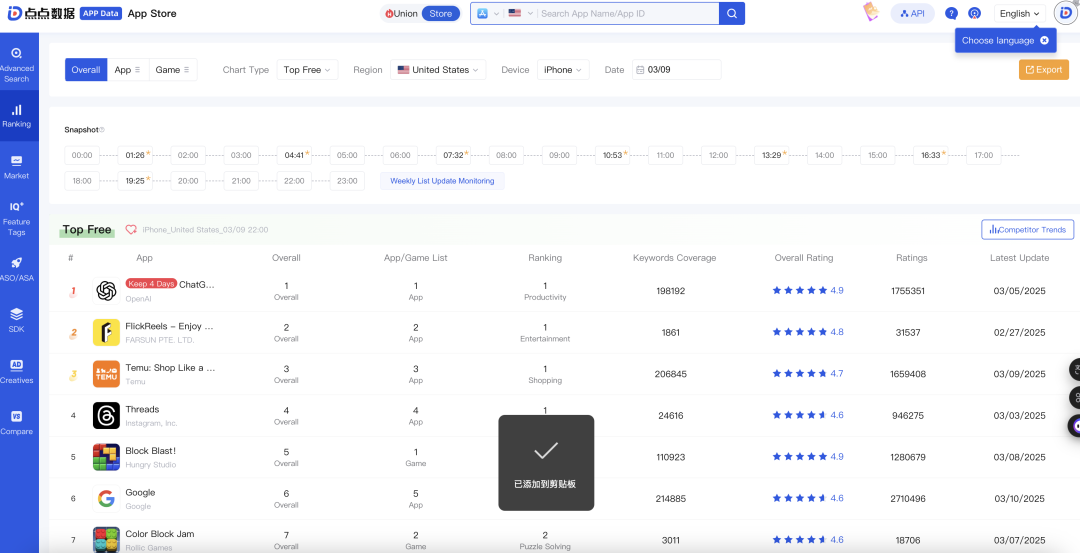Open the App Store platform dropdown in search
The width and height of the screenshot is (1080, 553).
tap(488, 13)
